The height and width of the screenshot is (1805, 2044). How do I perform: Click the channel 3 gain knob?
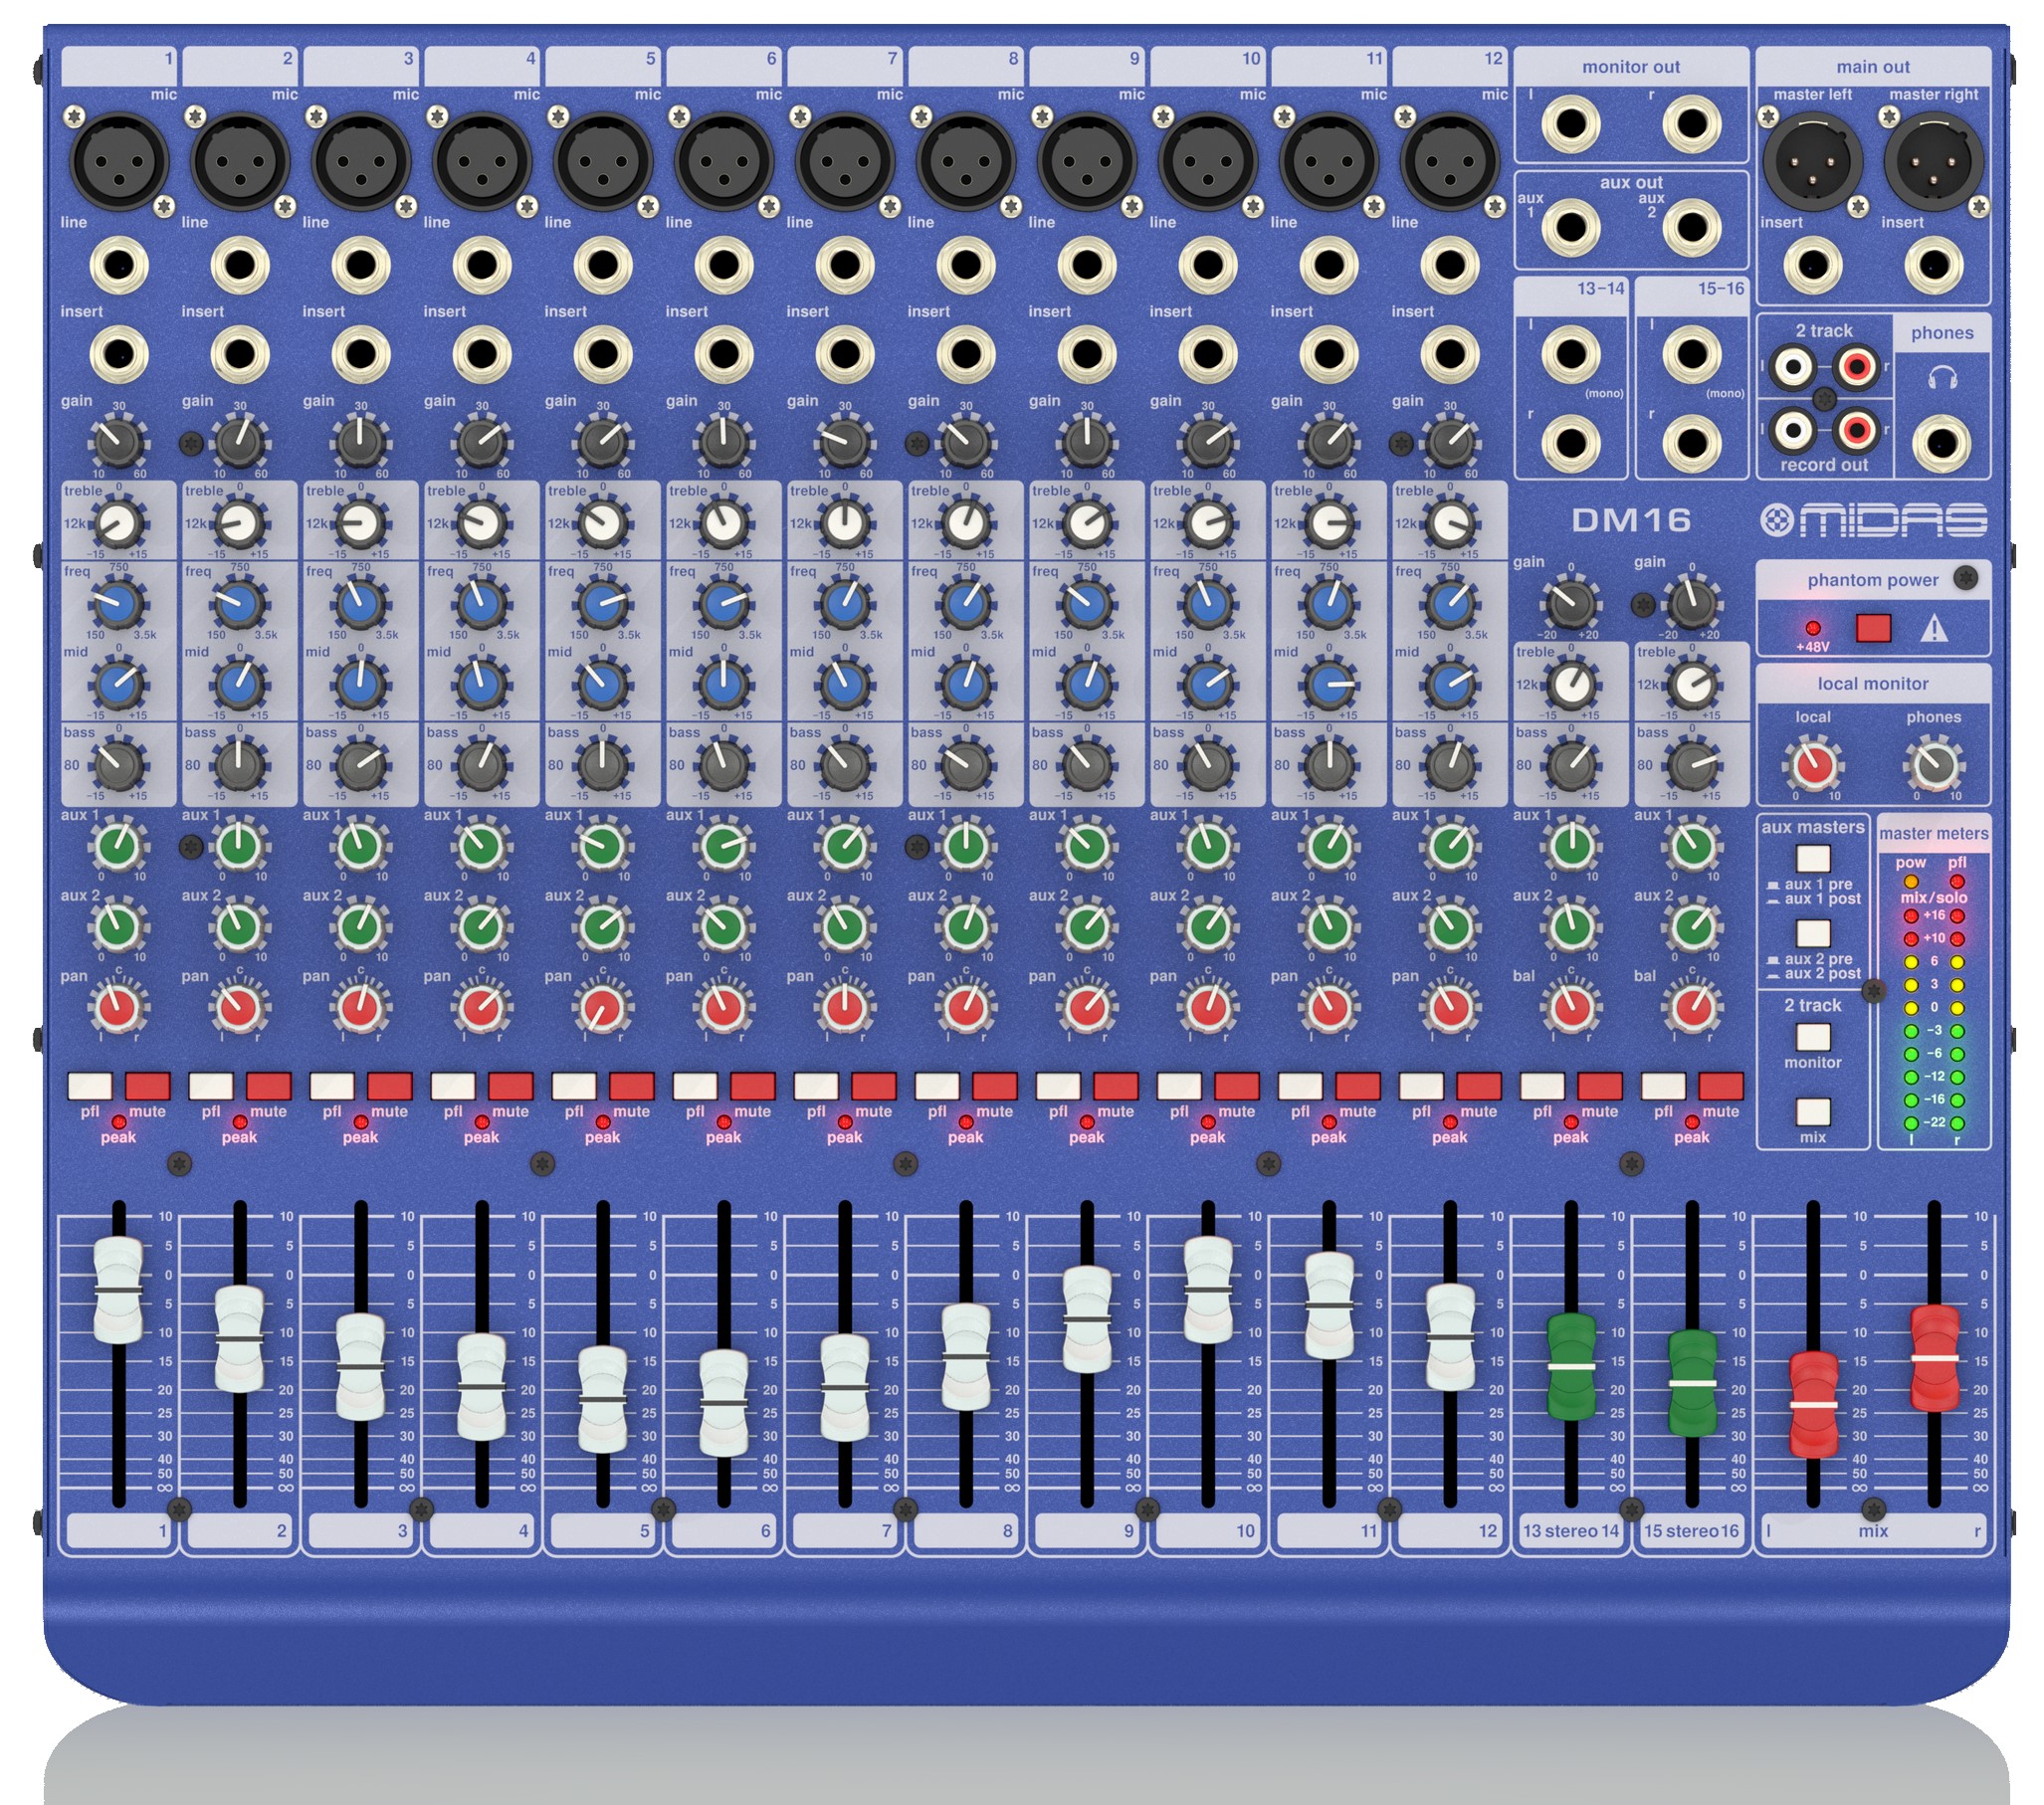[360, 441]
